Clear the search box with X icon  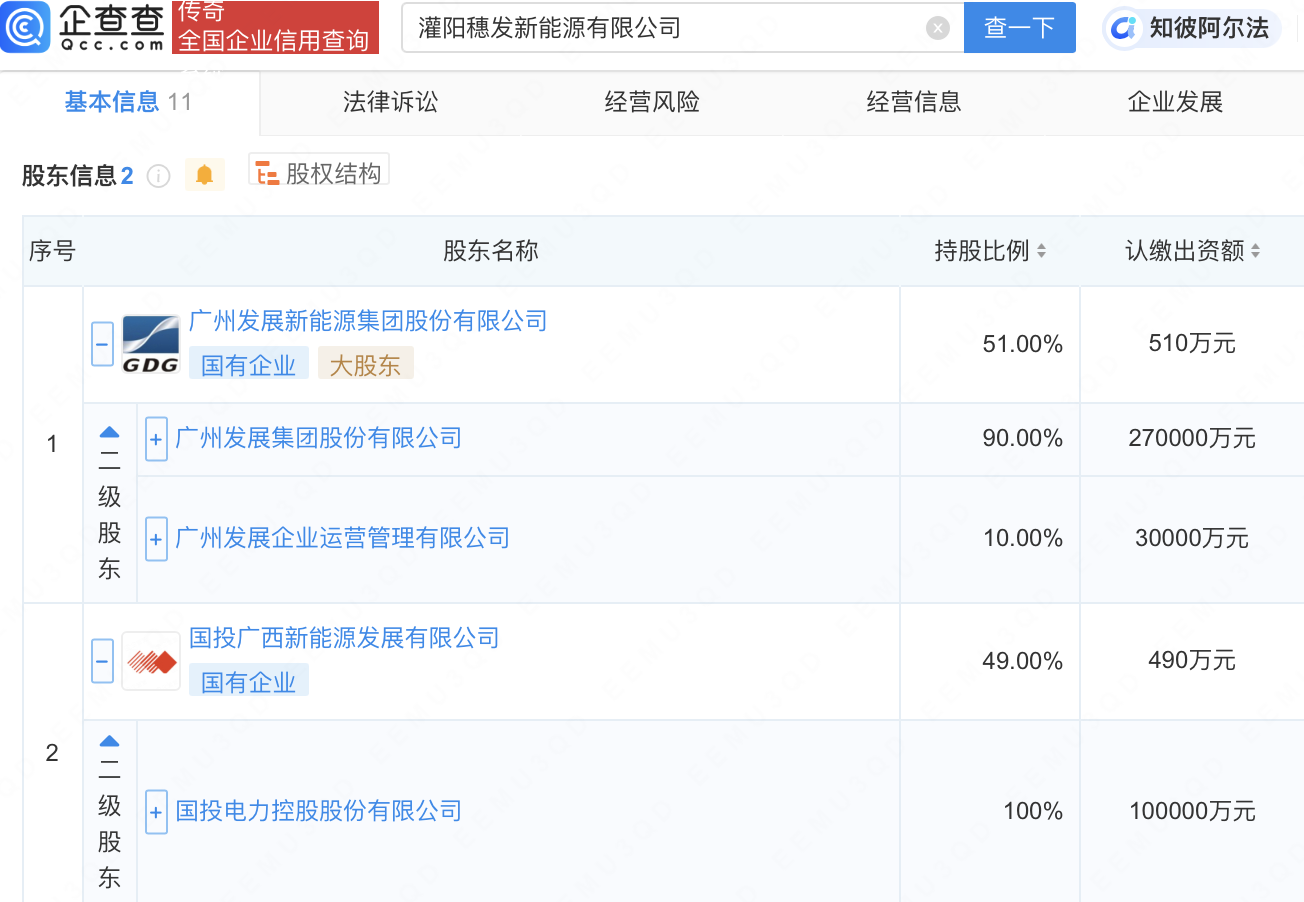(937, 28)
